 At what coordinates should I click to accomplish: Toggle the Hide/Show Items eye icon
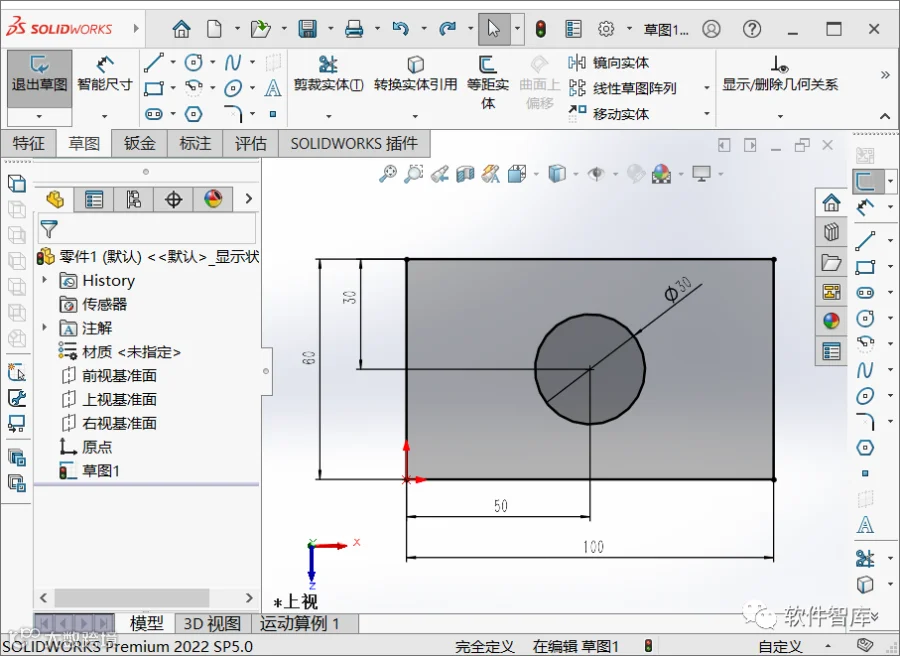(x=596, y=173)
